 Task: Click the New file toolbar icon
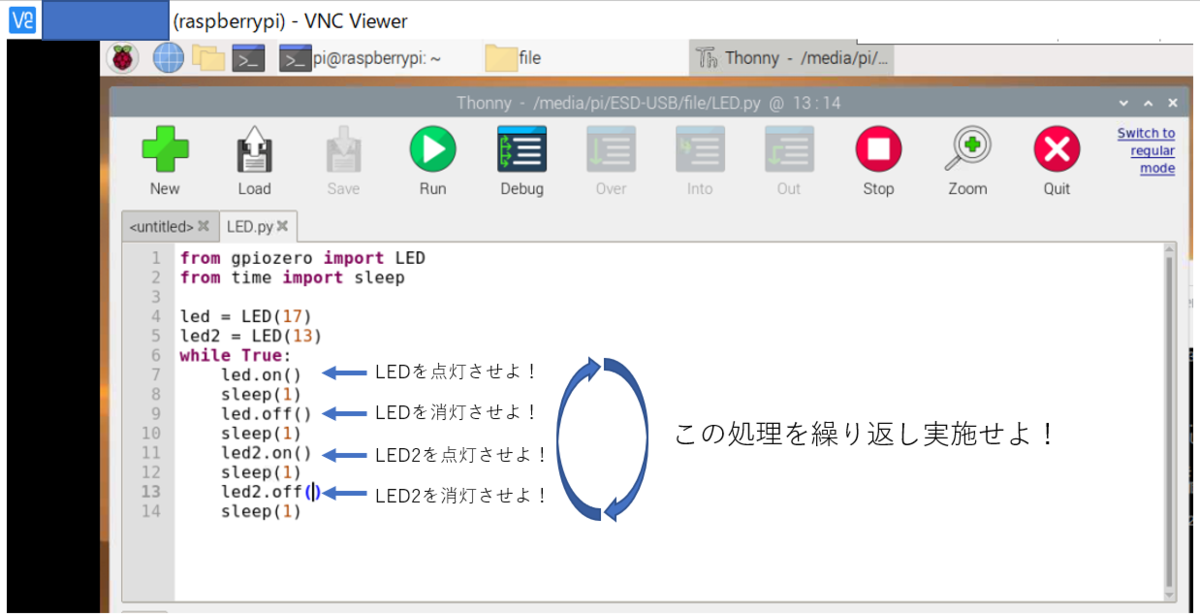(x=165, y=151)
